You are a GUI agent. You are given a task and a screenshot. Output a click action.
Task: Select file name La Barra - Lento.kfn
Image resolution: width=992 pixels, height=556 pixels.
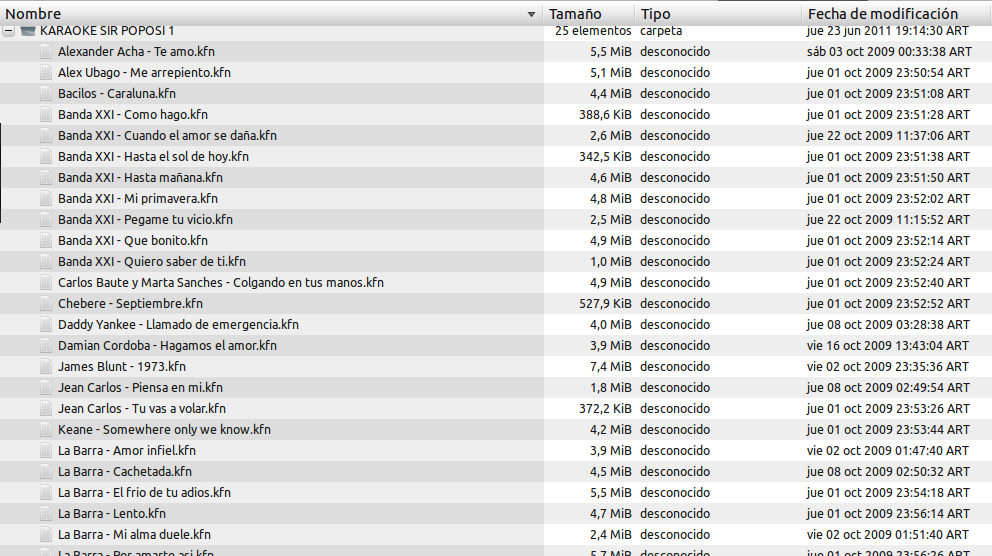click(x=112, y=514)
